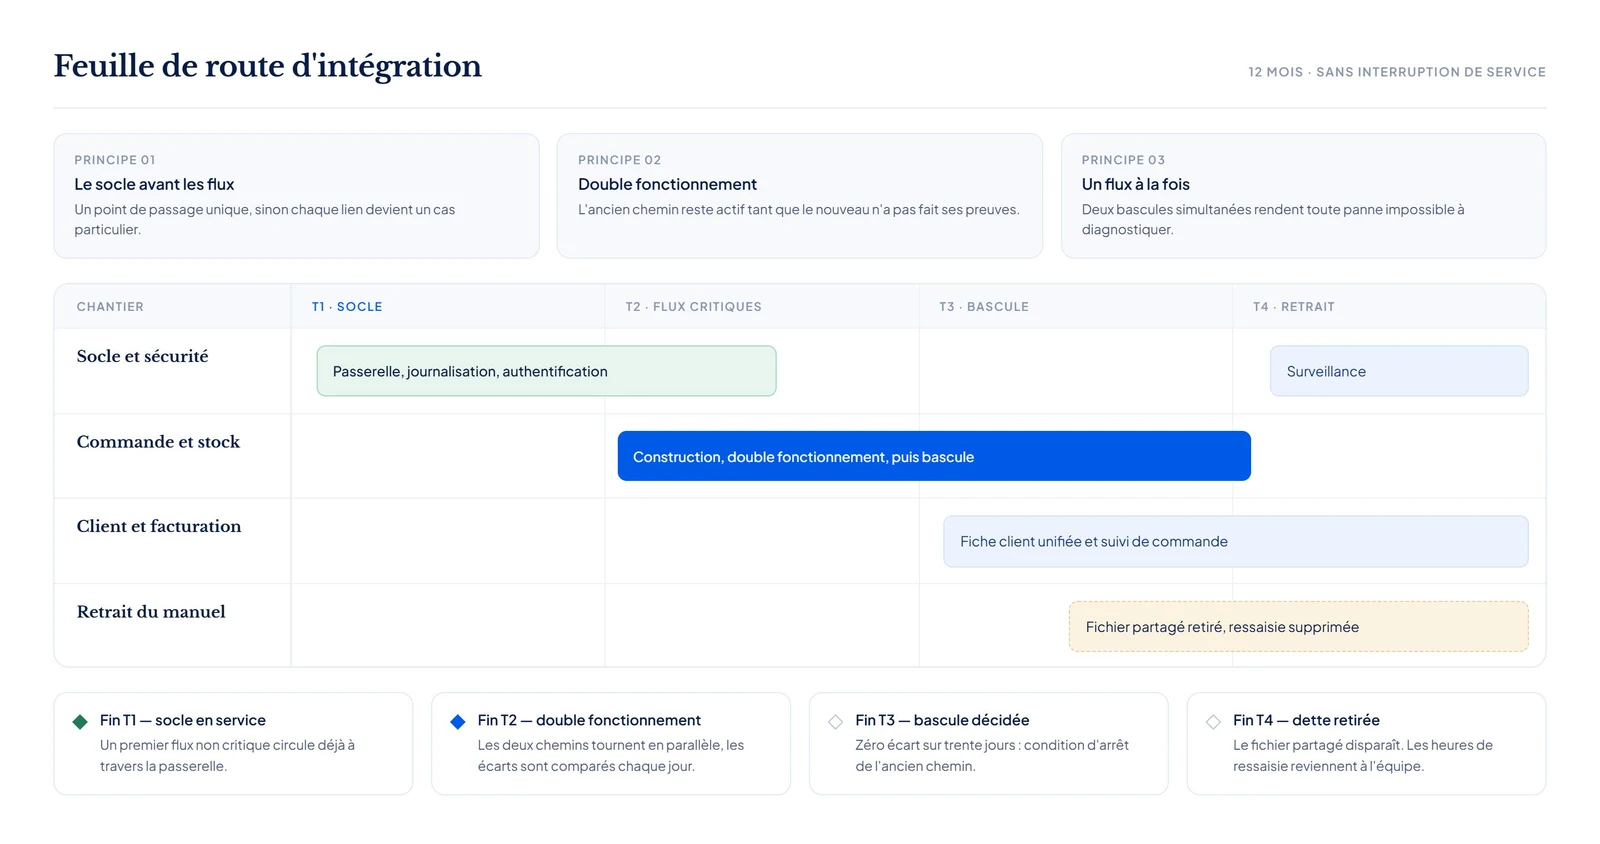Viewport: 1600px width, 844px height.
Task: Open the Principe 01 Le socle avant les flux card
Action: point(296,196)
